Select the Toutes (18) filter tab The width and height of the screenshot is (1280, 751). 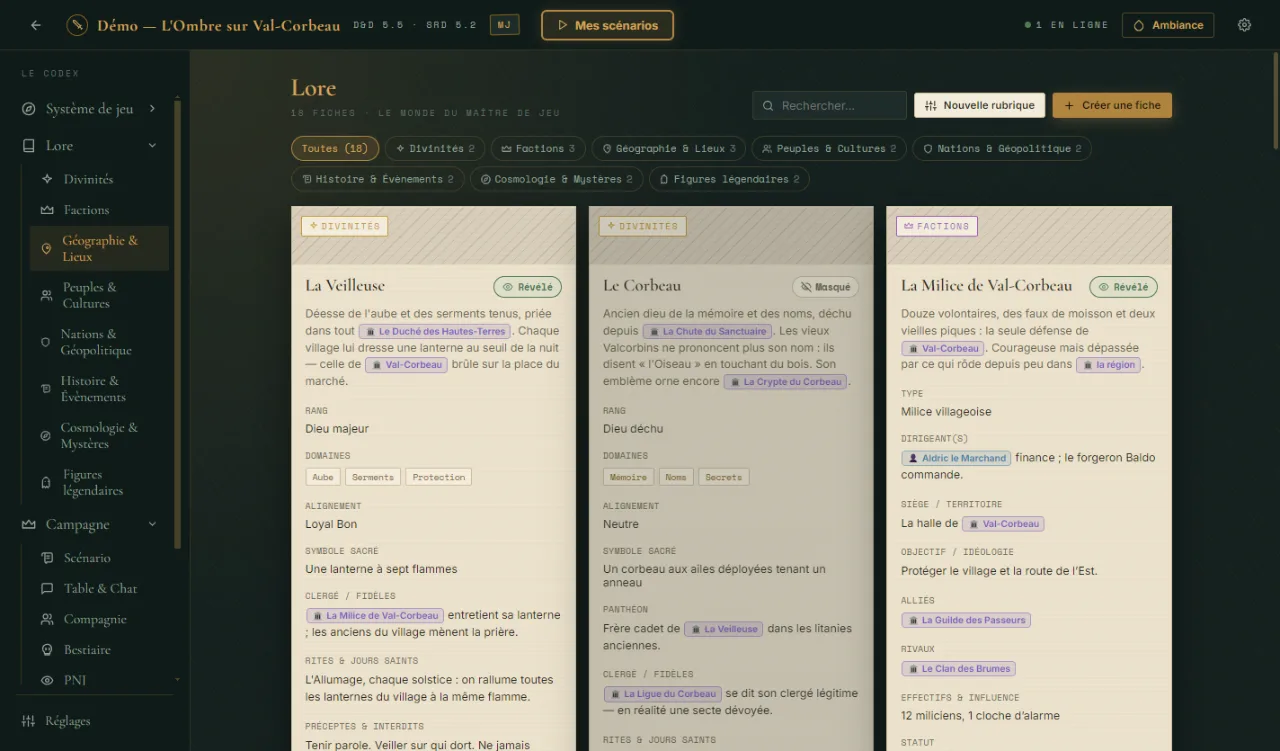(335, 149)
